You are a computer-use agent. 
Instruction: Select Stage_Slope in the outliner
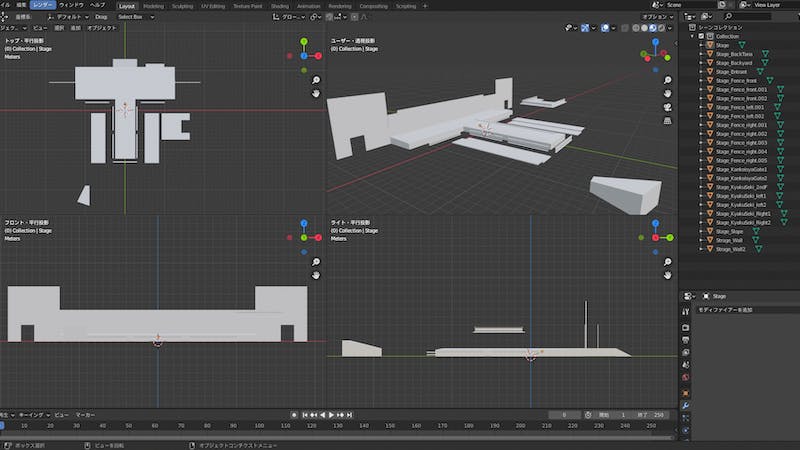click(729, 231)
